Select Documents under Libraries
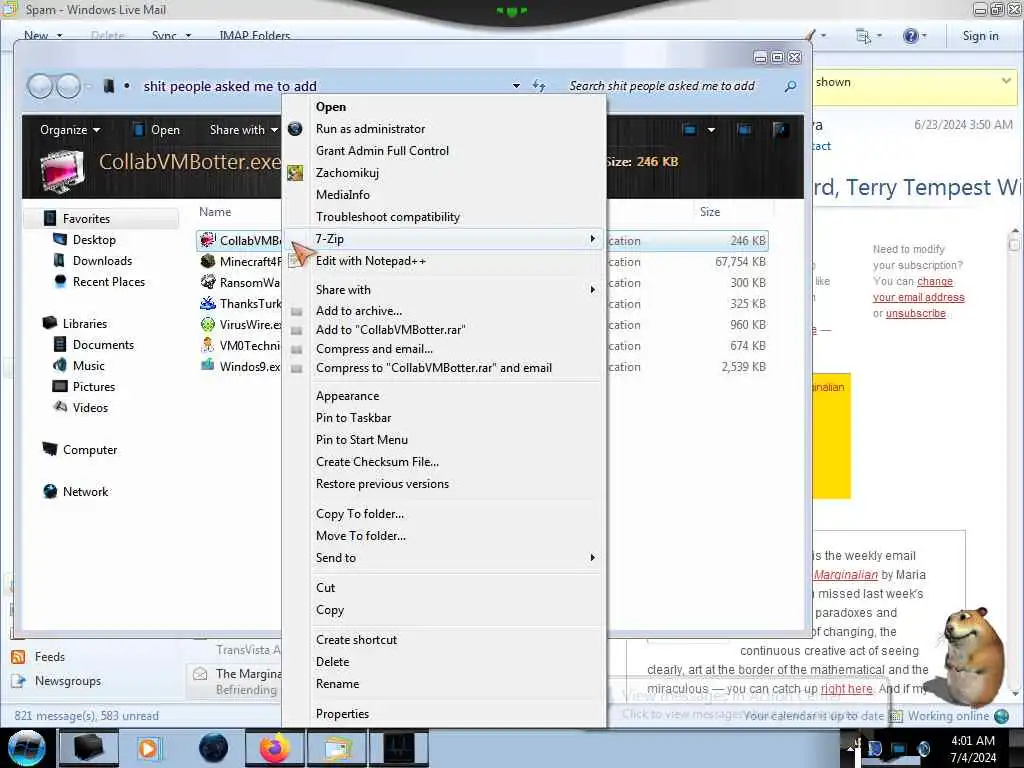The image size is (1024, 768). [x=103, y=345]
